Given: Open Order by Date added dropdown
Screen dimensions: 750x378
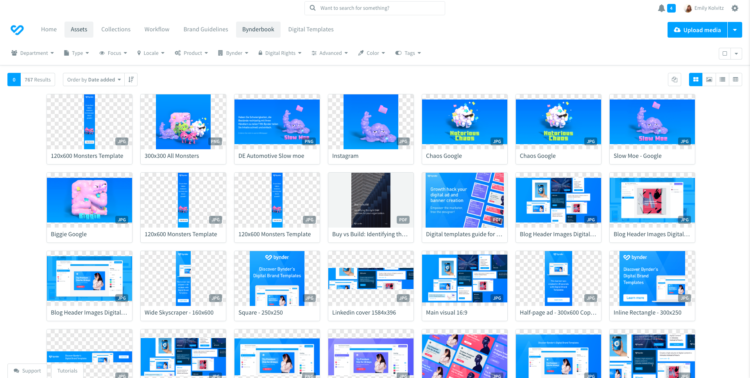Looking at the screenshot, I should [x=94, y=79].
